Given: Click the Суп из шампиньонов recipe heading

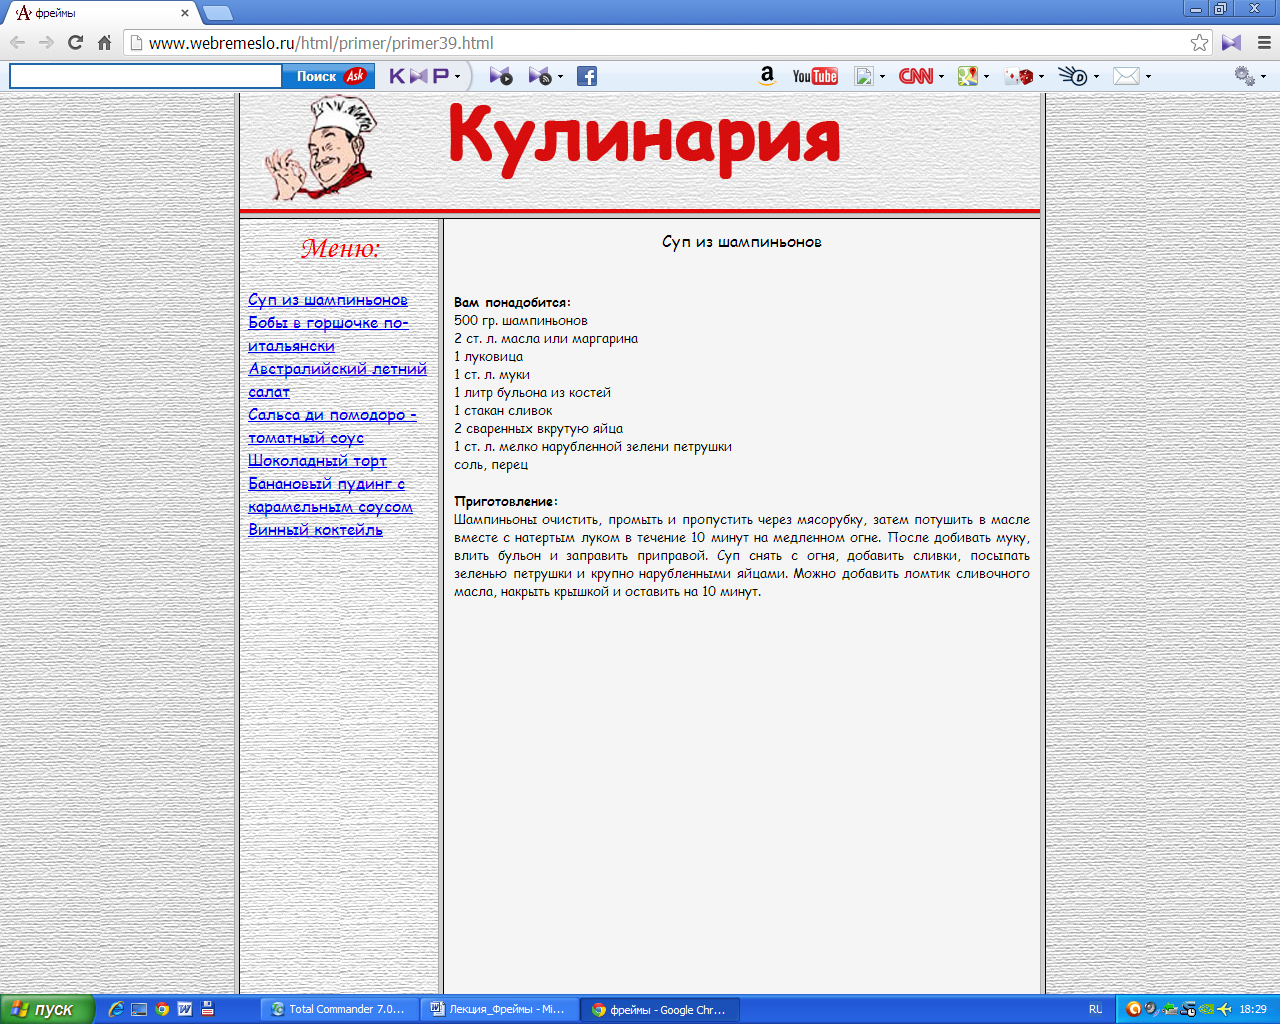Looking at the screenshot, I should click(x=742, y=241).
